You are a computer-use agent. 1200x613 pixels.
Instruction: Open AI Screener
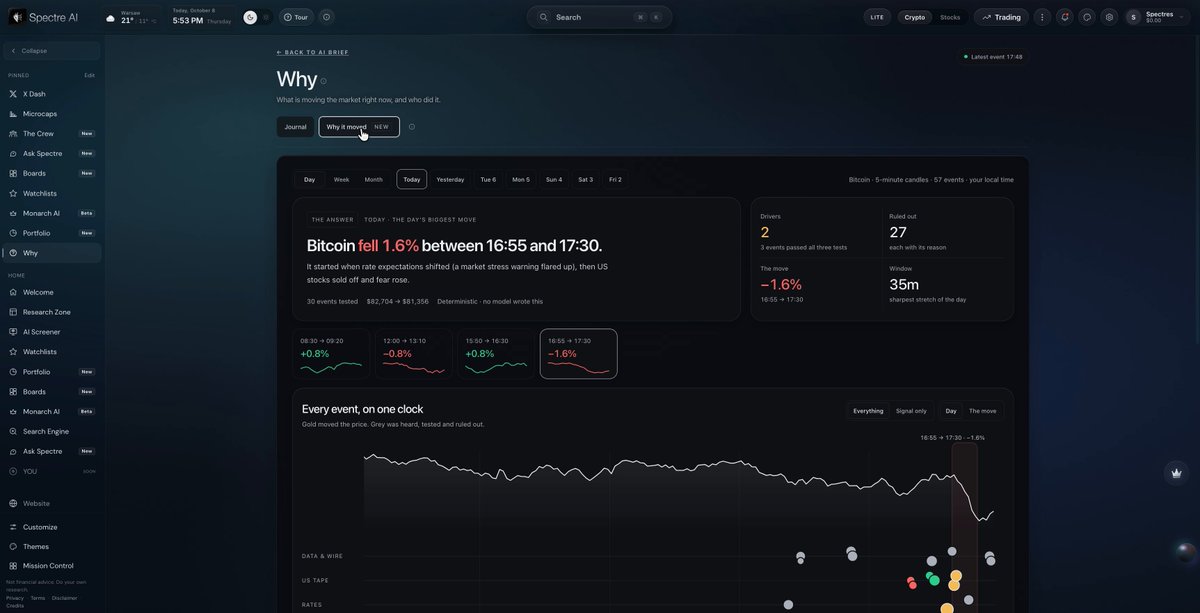(x=52, y=332)
